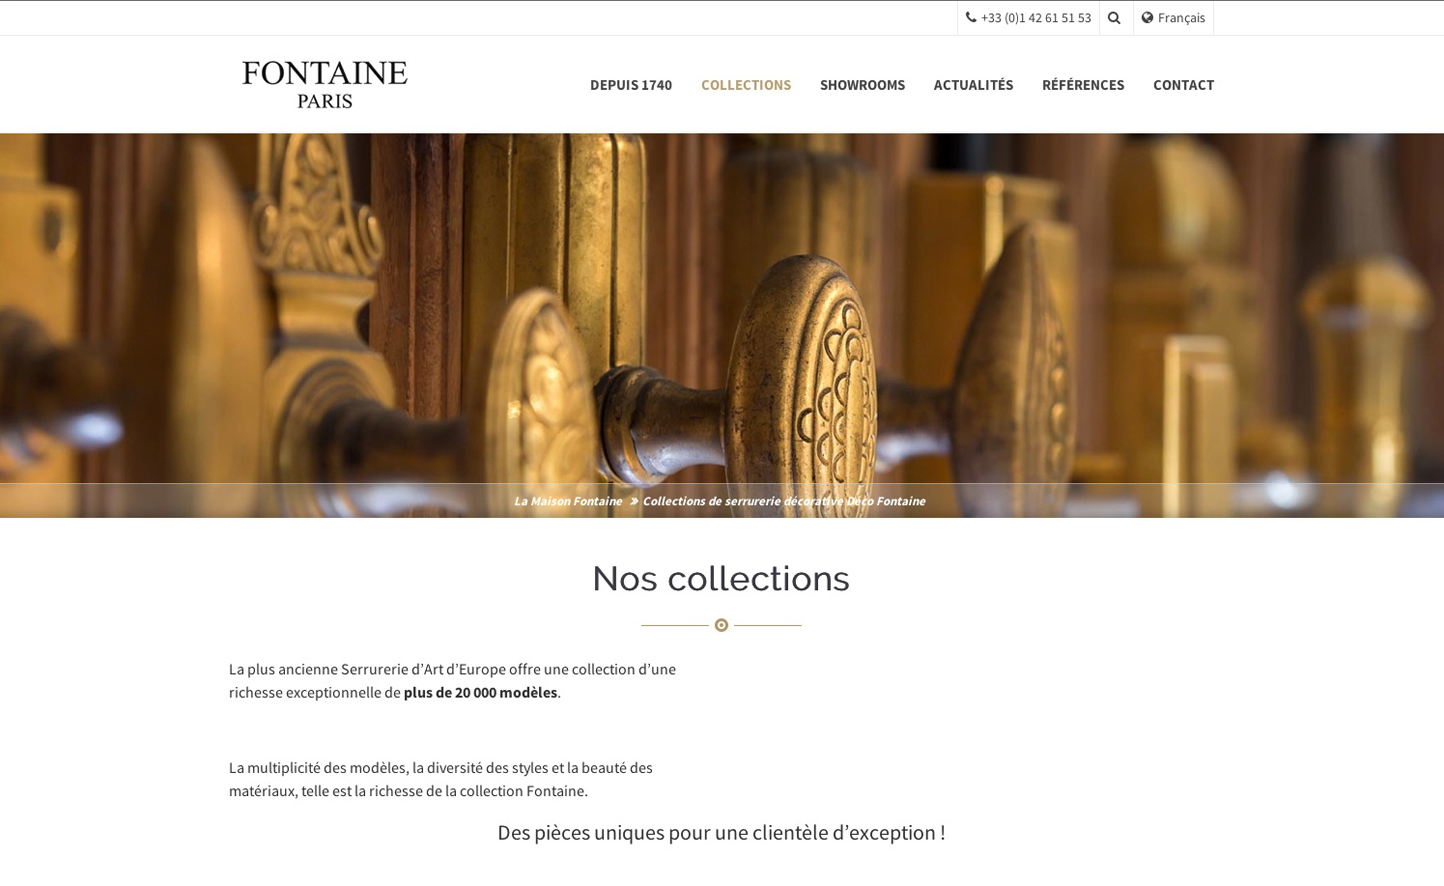
Task: Call the +33 (0)1 42 61 51 53 number link
Action: point(1036,18)
